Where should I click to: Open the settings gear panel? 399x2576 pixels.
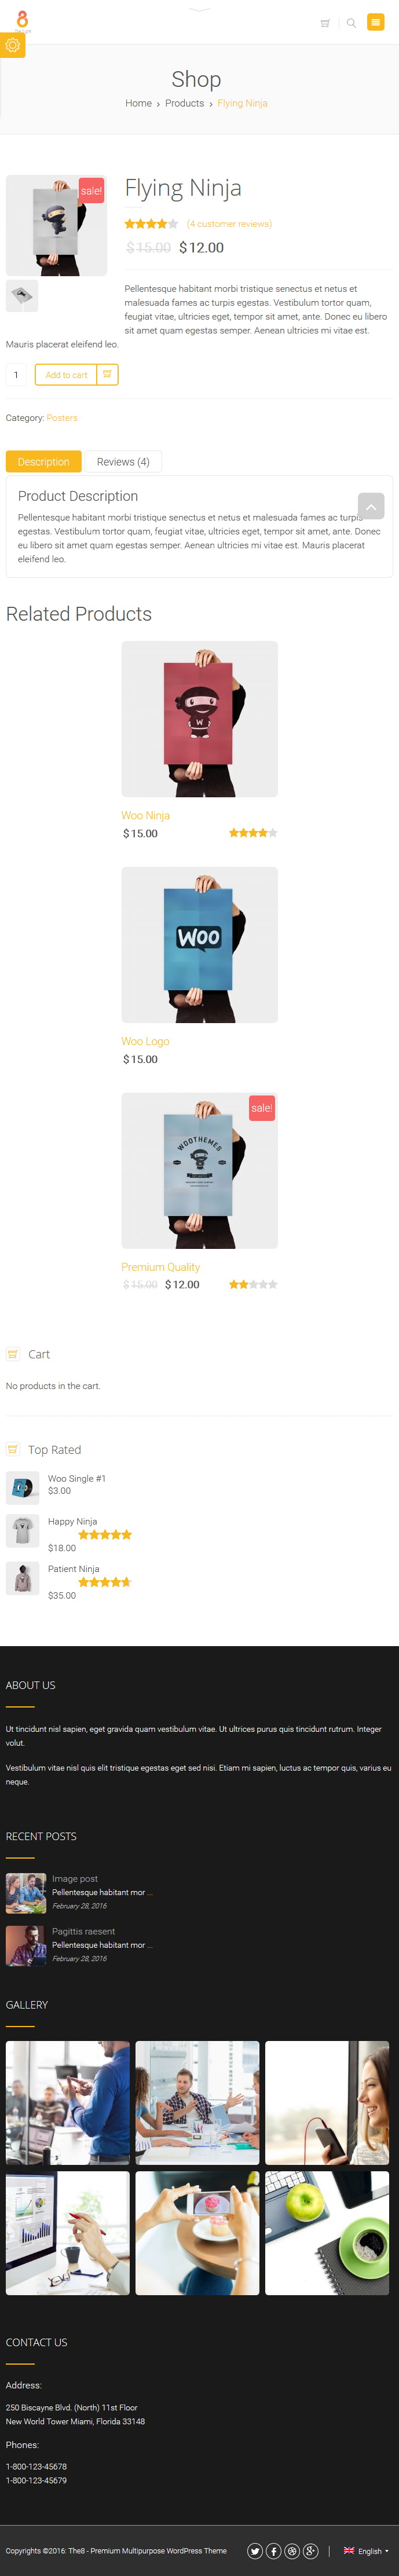coord(12,46)
